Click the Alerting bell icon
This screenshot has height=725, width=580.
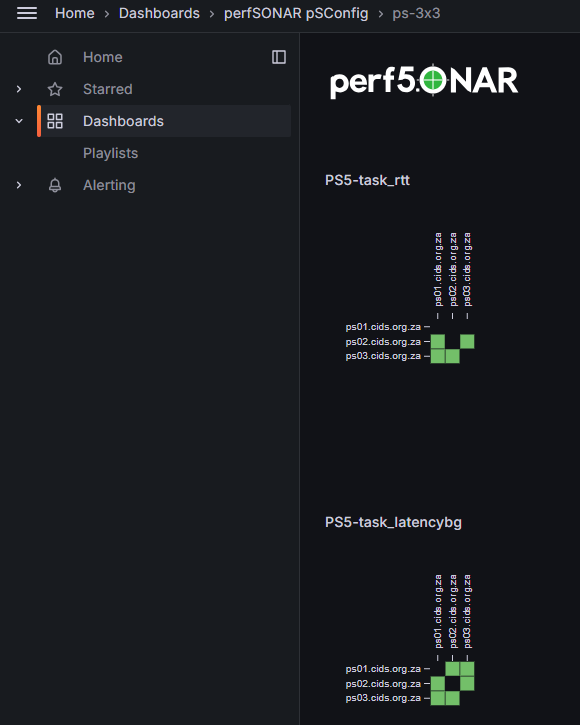(x=55, y=185)
